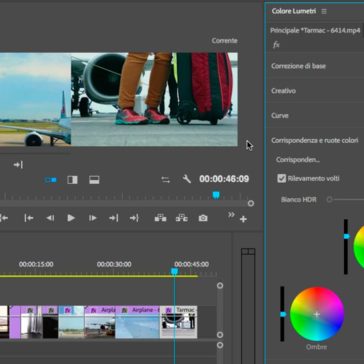Click the swap sides arrows icon
The image size is (364, 364).
pos(165,180)
